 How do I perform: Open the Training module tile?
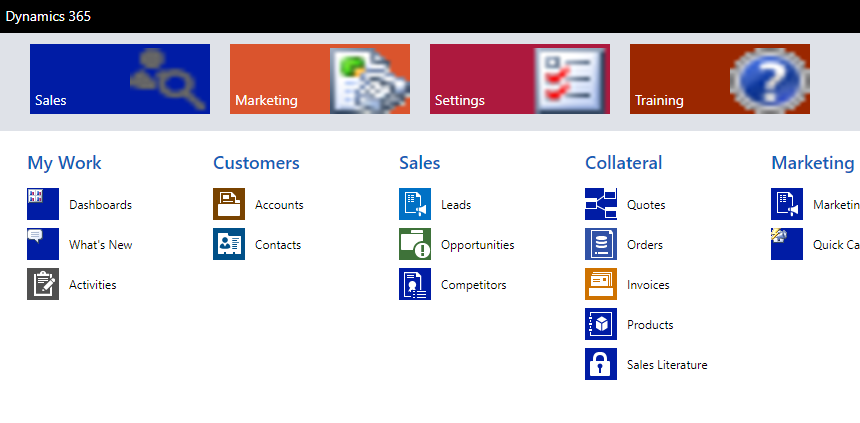[720, 79]
